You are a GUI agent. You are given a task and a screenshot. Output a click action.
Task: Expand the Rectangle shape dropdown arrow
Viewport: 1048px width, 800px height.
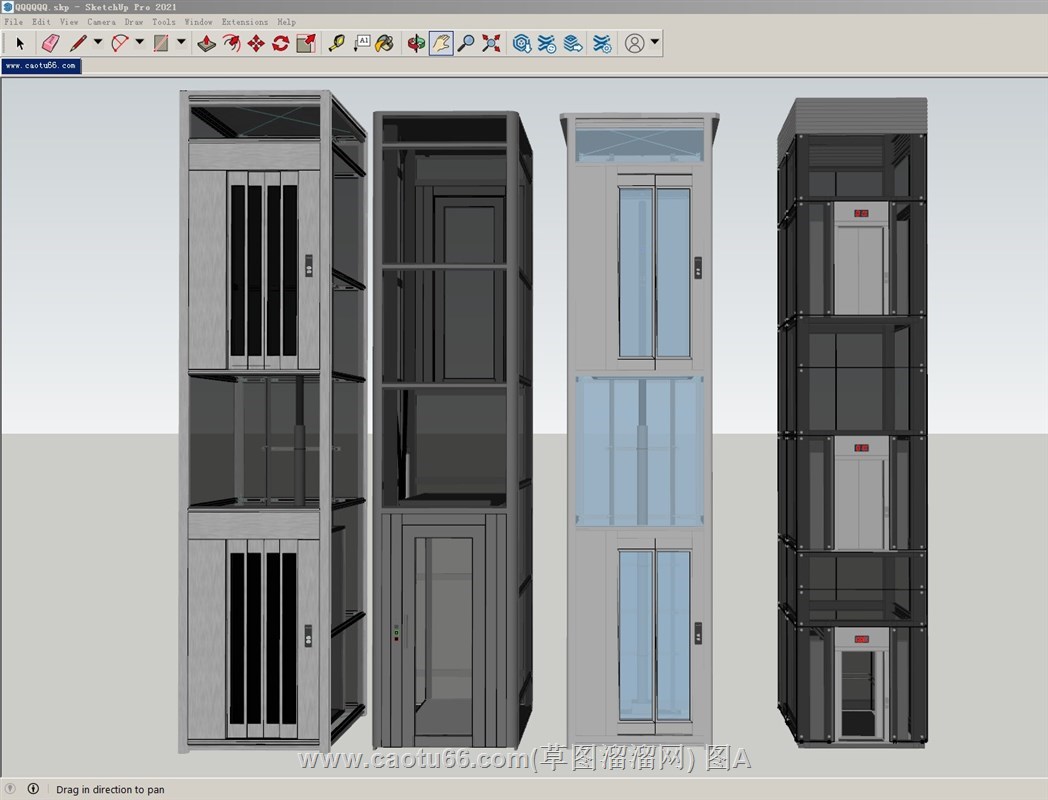181,41
